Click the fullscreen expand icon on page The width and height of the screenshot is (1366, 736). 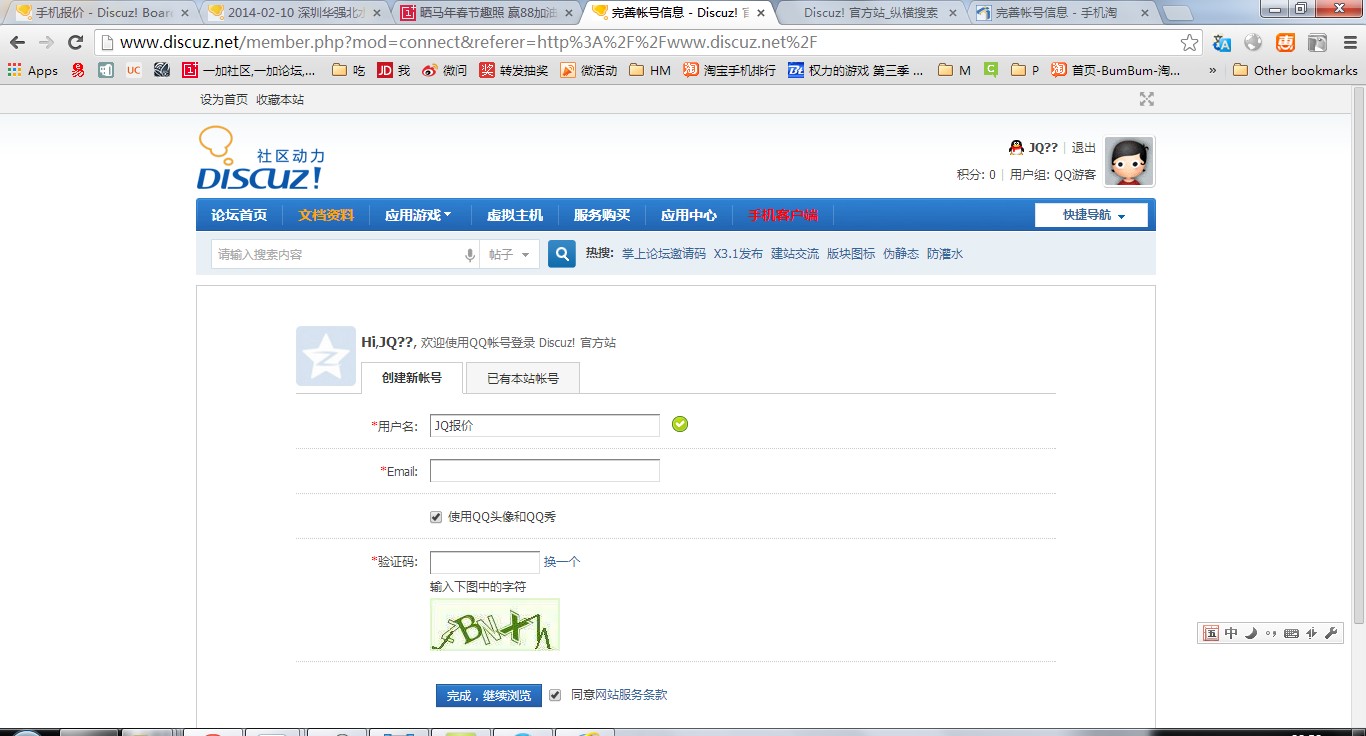1147,99
